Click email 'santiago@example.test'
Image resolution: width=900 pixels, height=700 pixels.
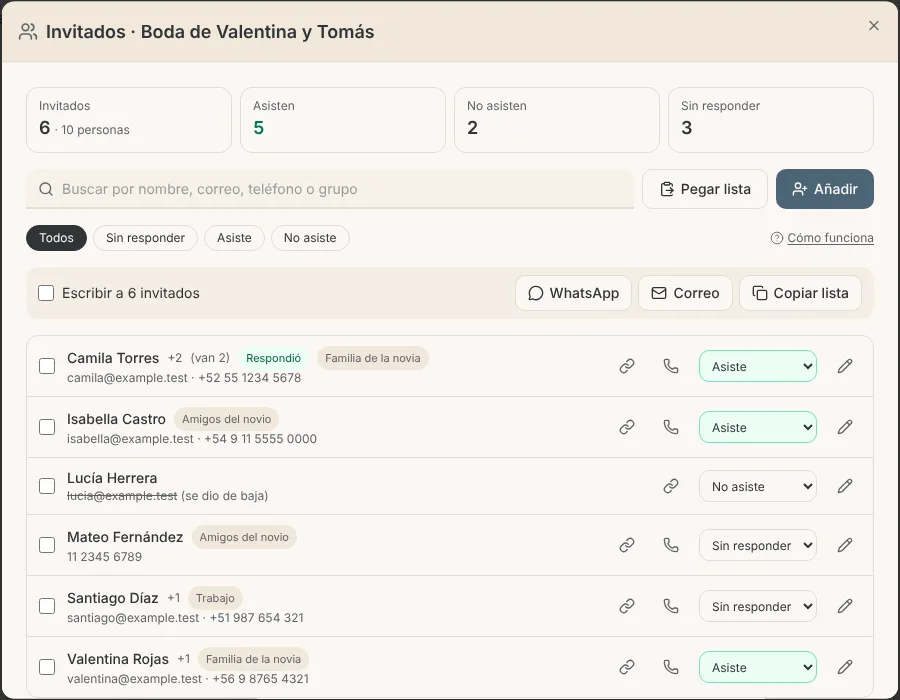pos(133,618)
